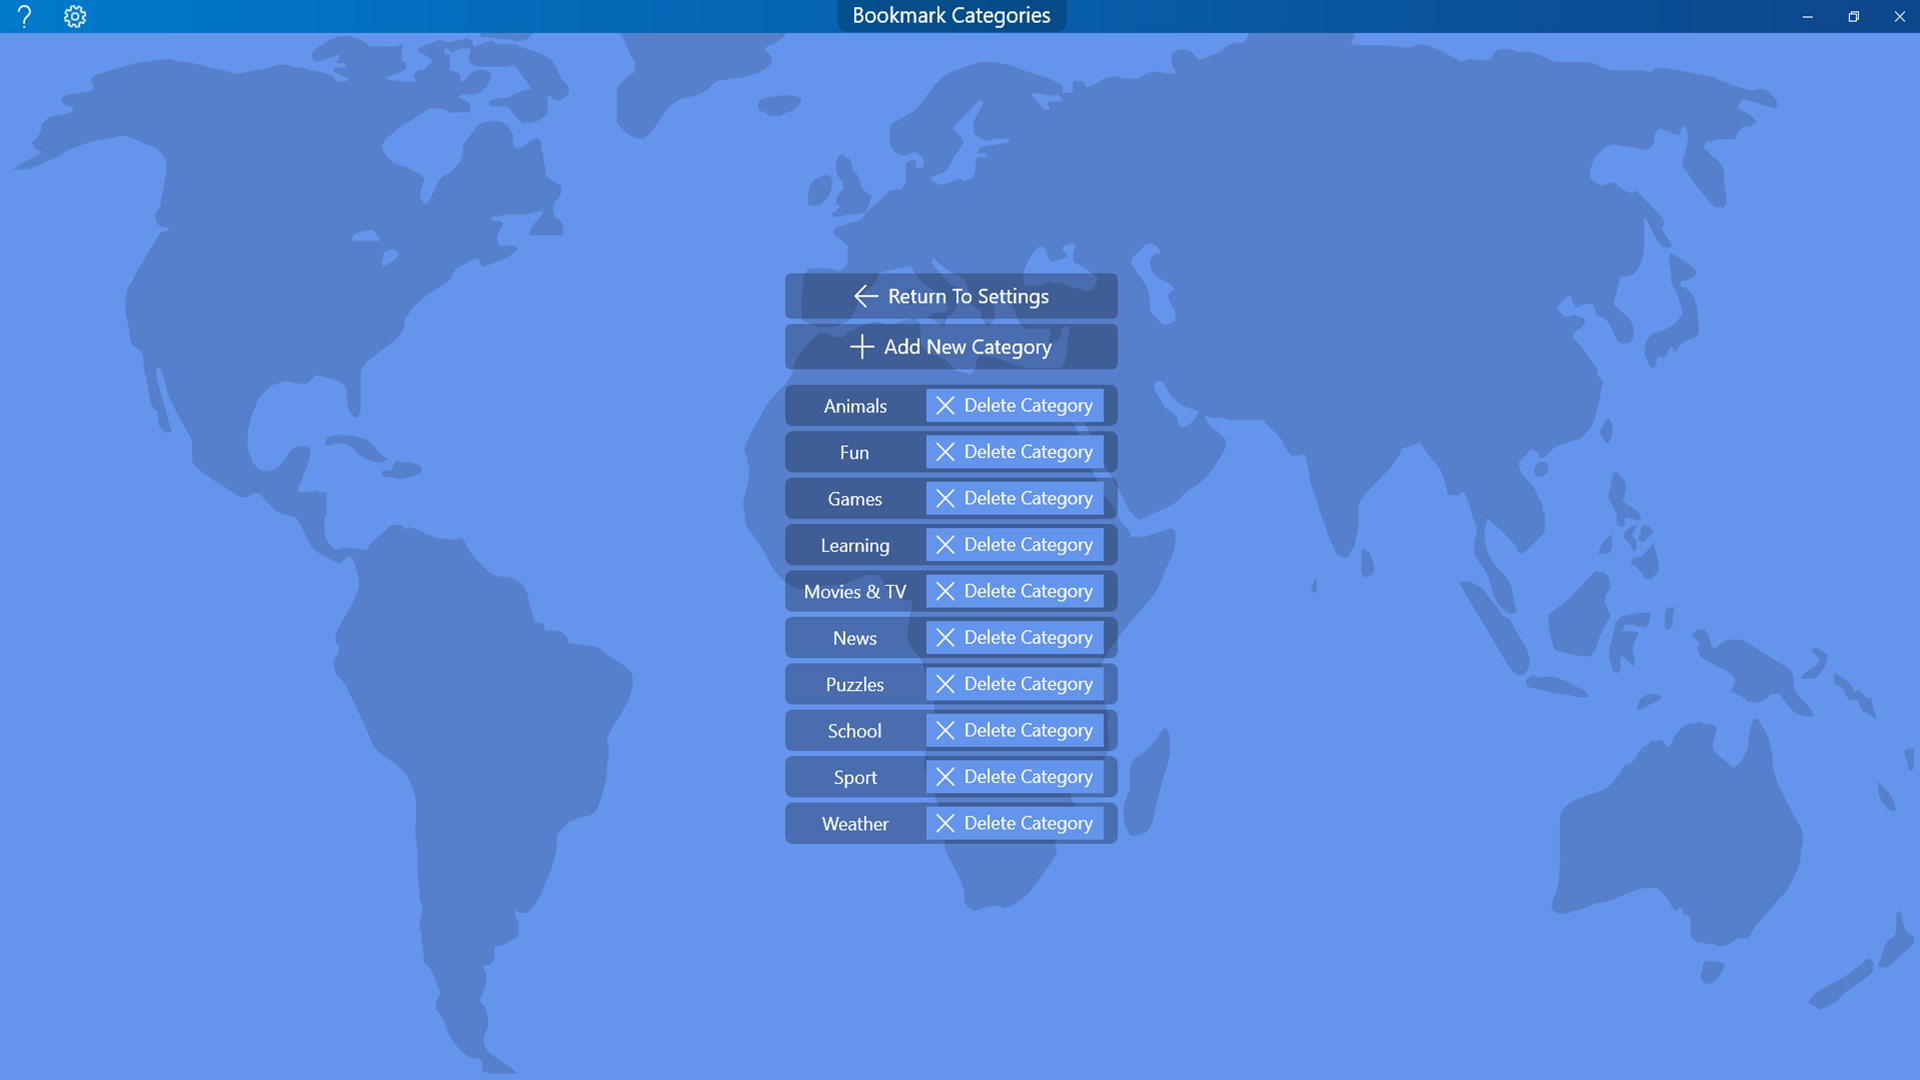Delete the School category
The image size is (1920, 1080).
tap(1014, 731)
